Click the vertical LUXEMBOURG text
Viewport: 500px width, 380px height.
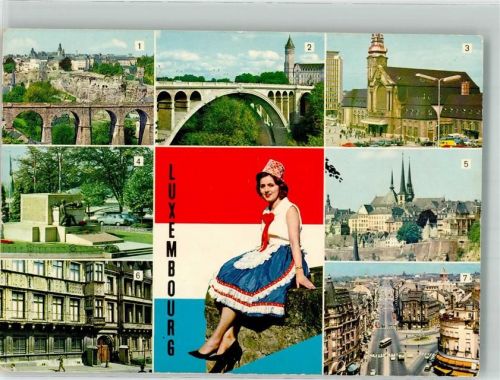pyautogui.click(x=171, y=260)
